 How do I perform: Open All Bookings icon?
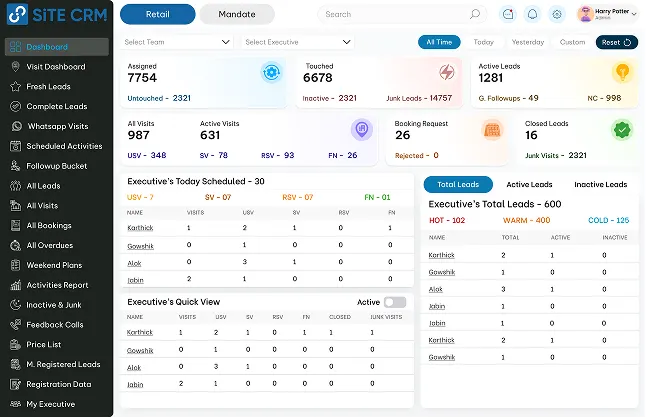15,225
